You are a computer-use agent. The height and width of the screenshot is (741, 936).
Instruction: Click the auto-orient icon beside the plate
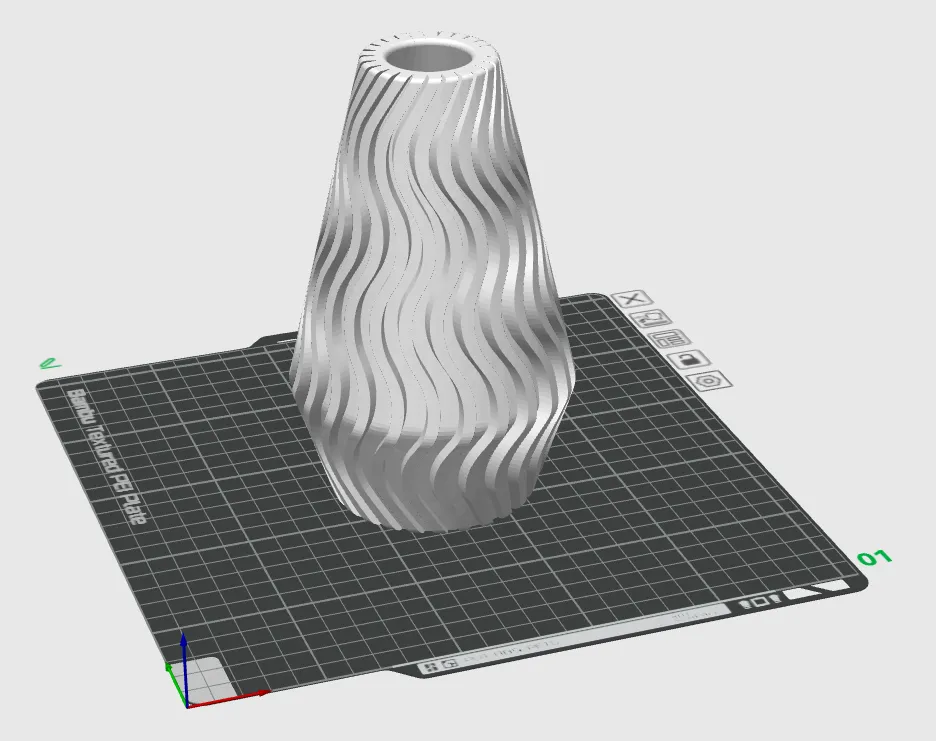click(652, 318)
